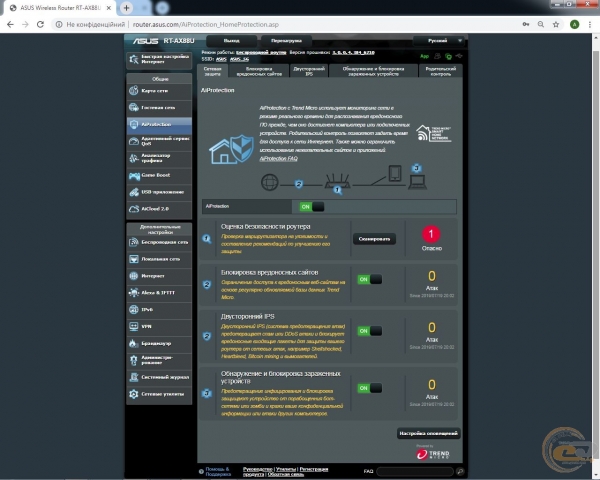Switch to the infected-device detection and blocking tab
The height and width of the screenshot is (480, 600).
point(373,71)
